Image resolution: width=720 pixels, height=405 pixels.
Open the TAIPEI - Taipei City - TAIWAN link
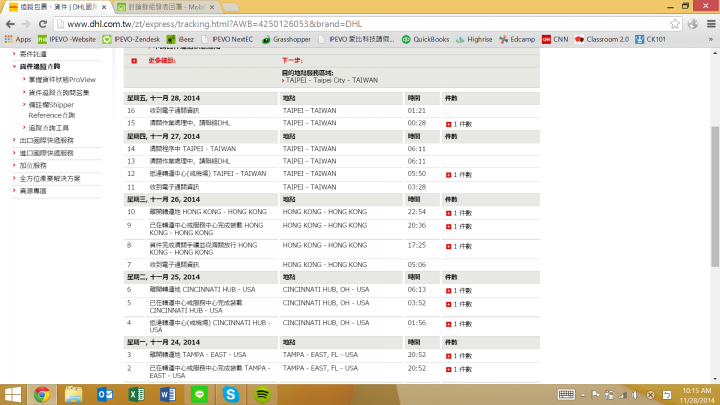tap(332, 80)
